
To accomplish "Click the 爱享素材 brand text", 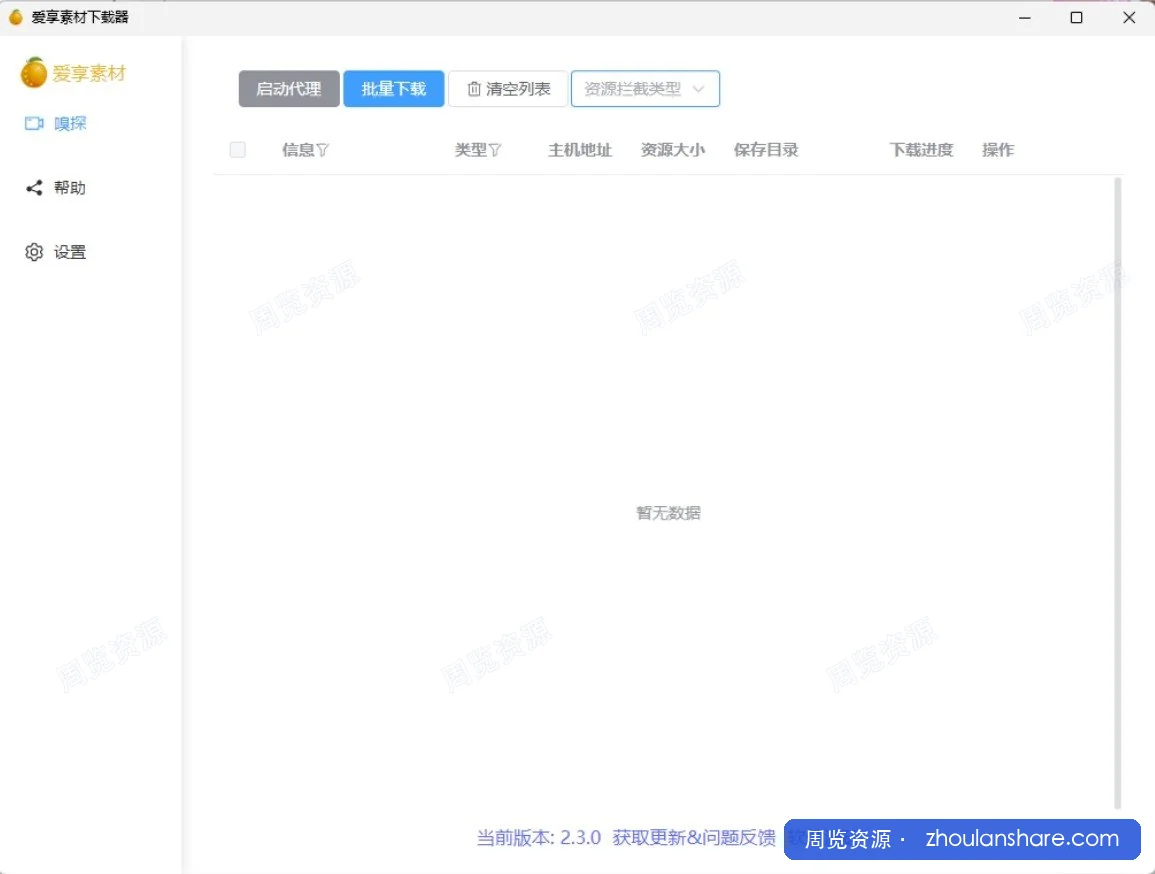I will (89, 74).
